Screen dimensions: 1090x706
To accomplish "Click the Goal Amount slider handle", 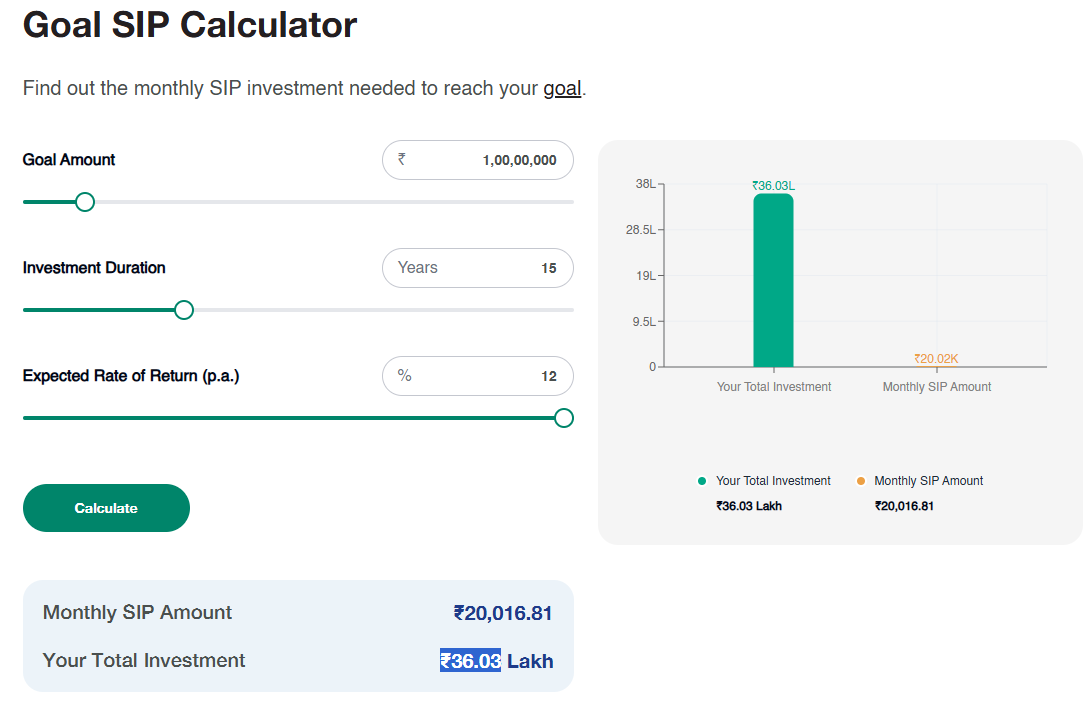I will coord(85,202).
